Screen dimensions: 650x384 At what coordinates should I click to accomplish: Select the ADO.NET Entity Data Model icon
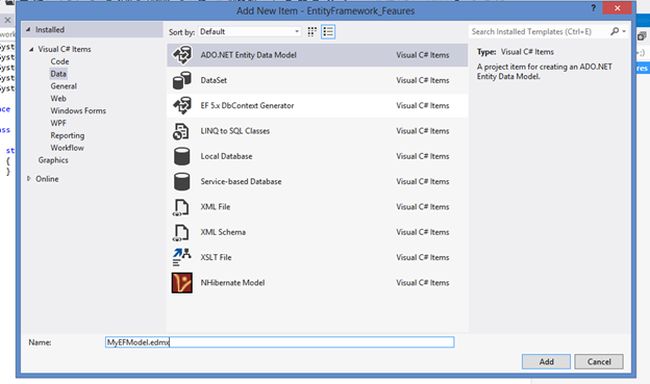pyautogui.click(x=182, y=55)
